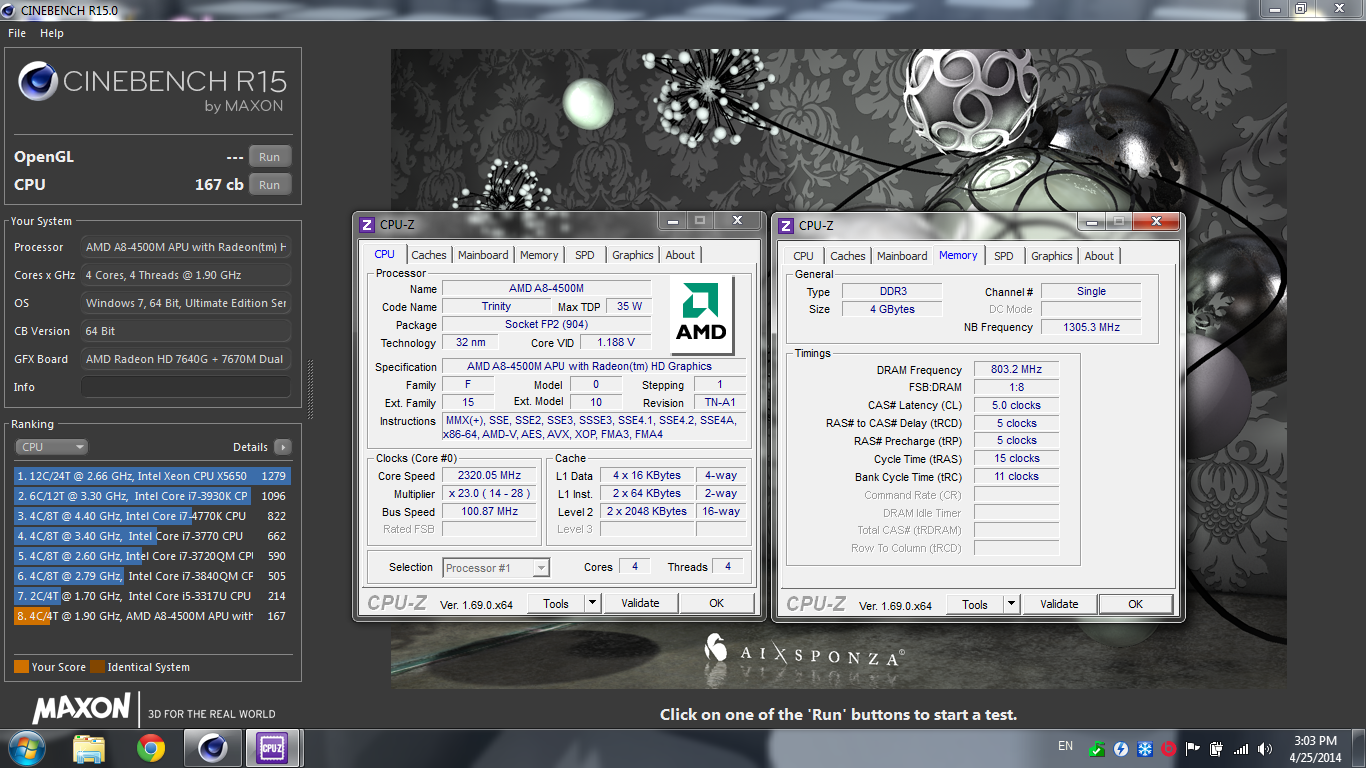Viewport: 1366px width, 768px height.
Task: Open SPD tab in left CPU-Z window
Action: tap(585, 255)
